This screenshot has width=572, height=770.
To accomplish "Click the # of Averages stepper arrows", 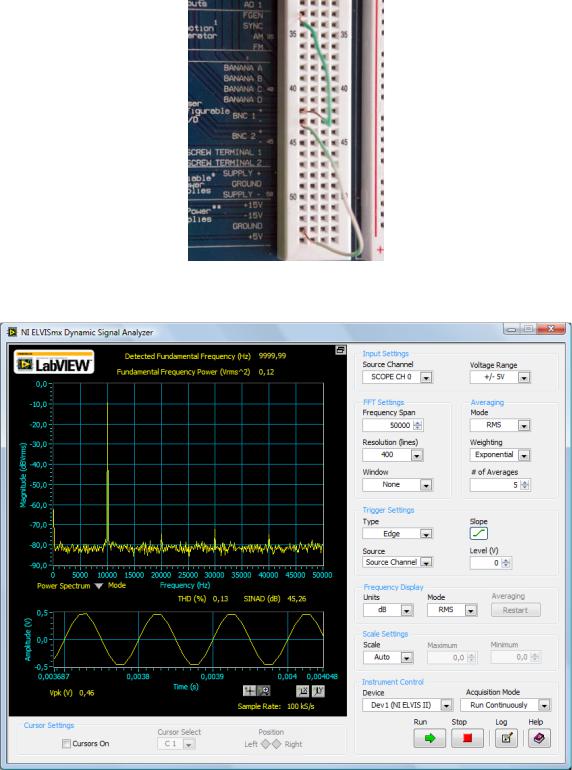I will [525, 485].
